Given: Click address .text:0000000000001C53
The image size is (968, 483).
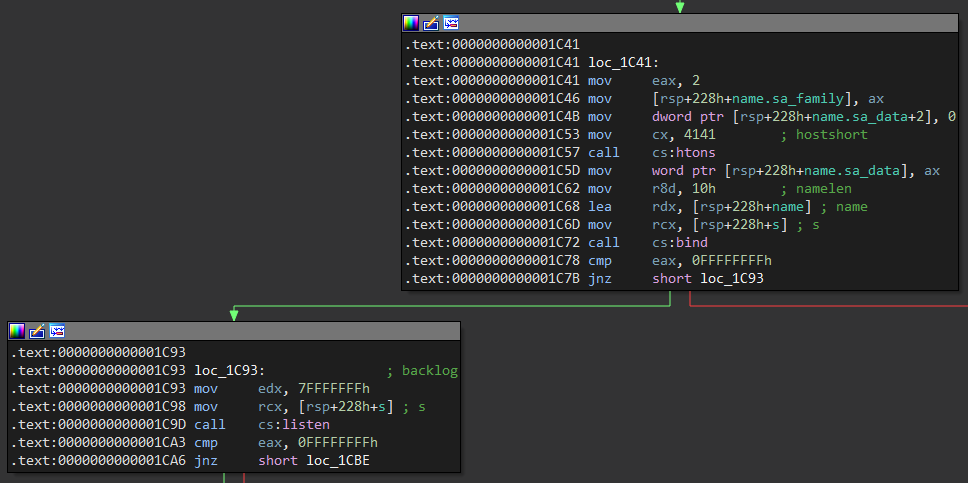Looking at the screenshot, I should point(493,134).
